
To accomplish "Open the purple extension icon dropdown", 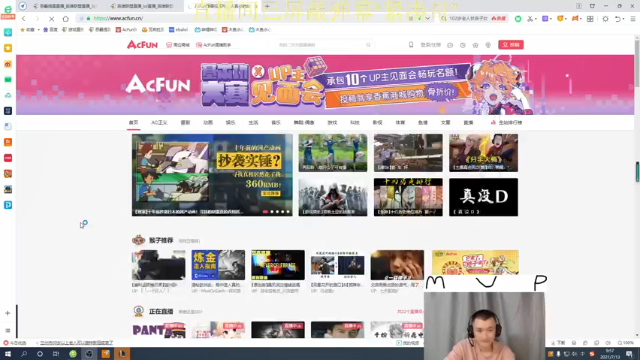I will tap(546, 19).
